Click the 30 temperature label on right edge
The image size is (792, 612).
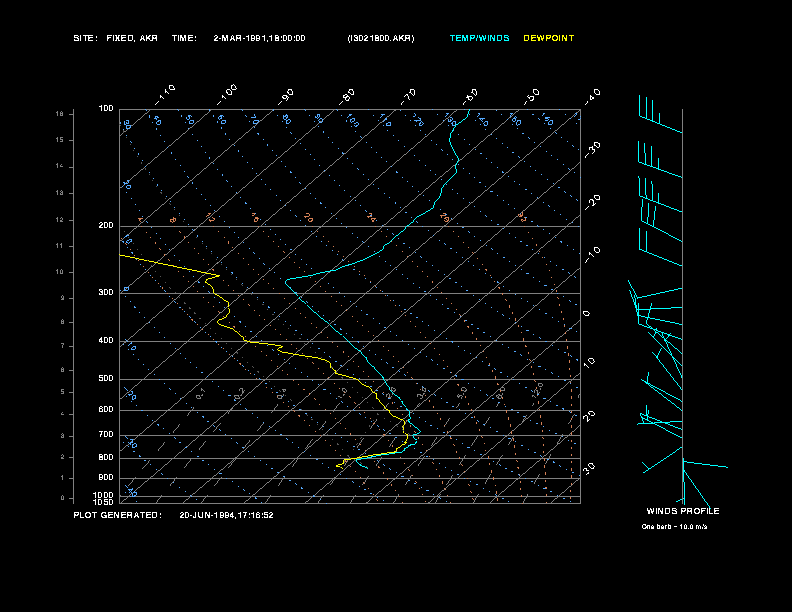(x=589, y=468)
